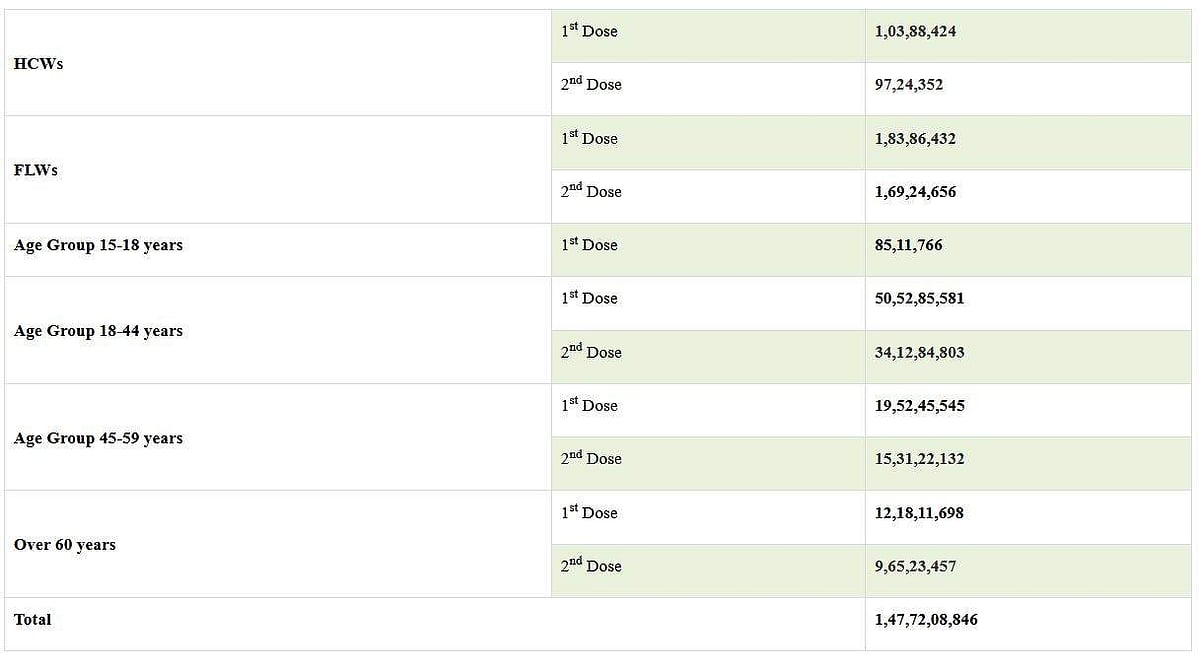Click HCWs 2nd Dose value 97,24,352
Screen dimensions: 1200x668
click(x=908, y=85)
